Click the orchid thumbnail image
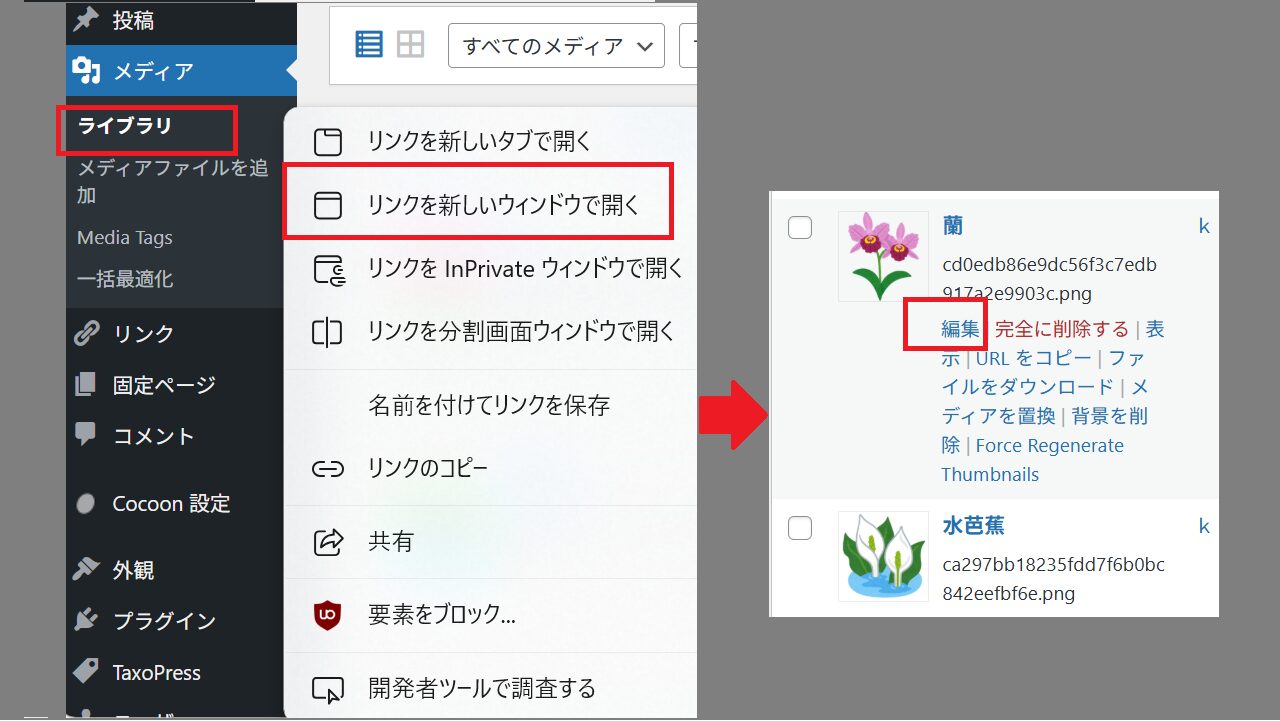The image size is (1280, 721). [x=883, y=256]
